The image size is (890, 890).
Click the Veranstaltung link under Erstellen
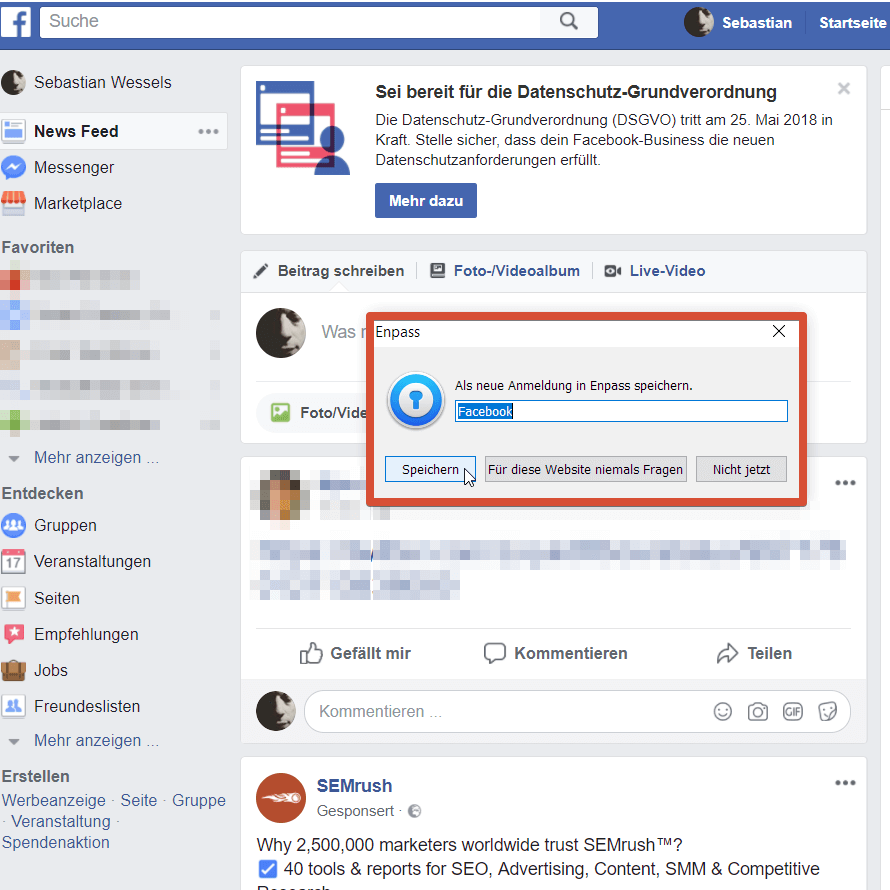[61, 821]
